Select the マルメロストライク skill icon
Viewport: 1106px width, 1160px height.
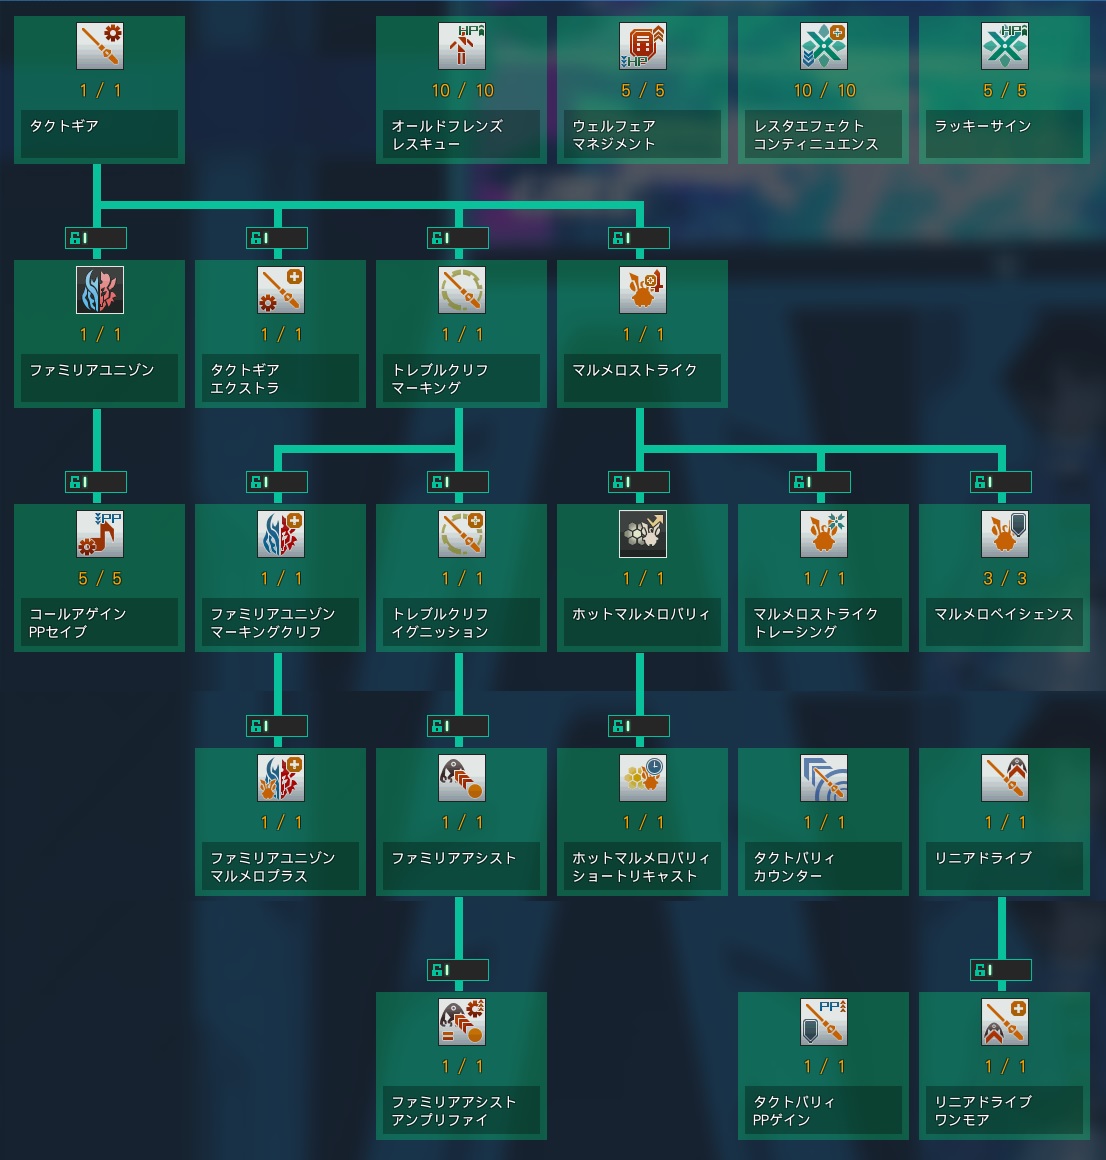[642, 290]
